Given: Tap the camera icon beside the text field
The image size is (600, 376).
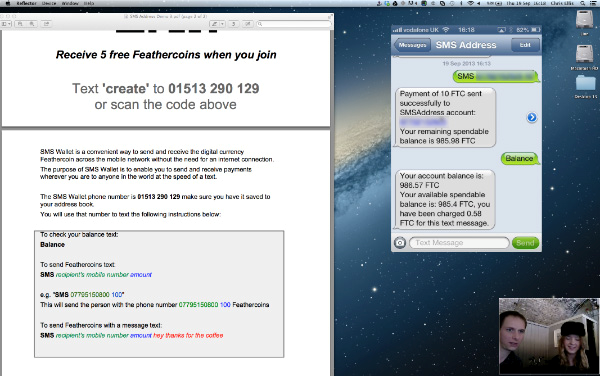Looking at the screenshot, I should pyautogui.click(x=400, y=243).
